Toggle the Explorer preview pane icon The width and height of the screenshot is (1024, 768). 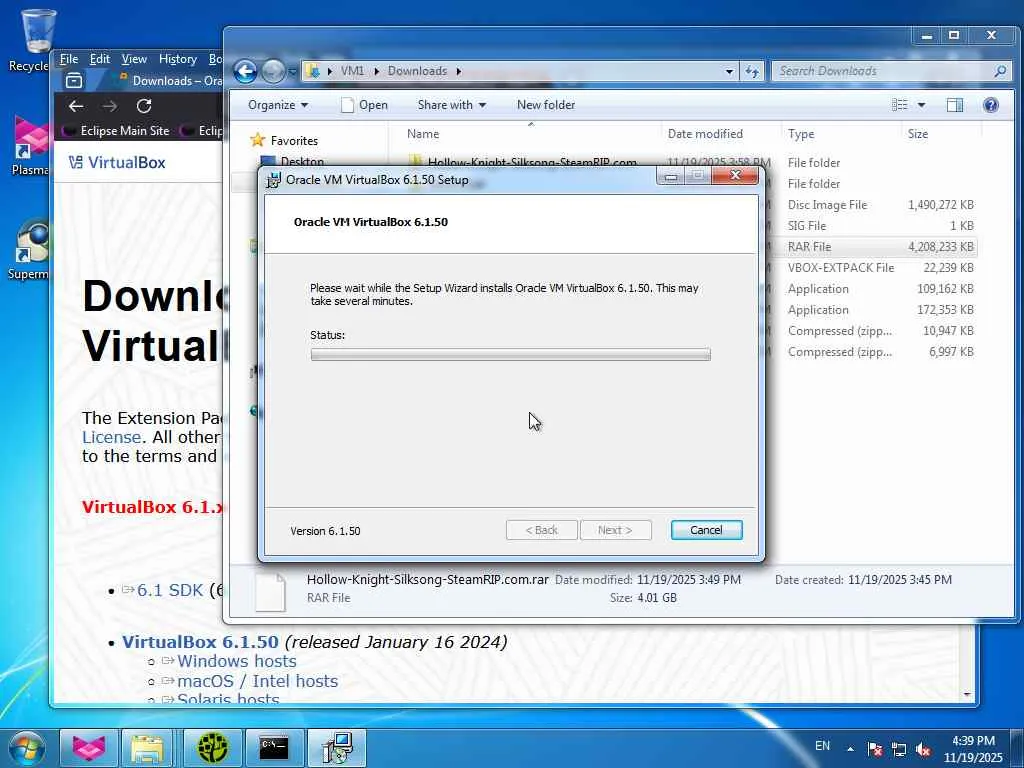tap(955, 104)
